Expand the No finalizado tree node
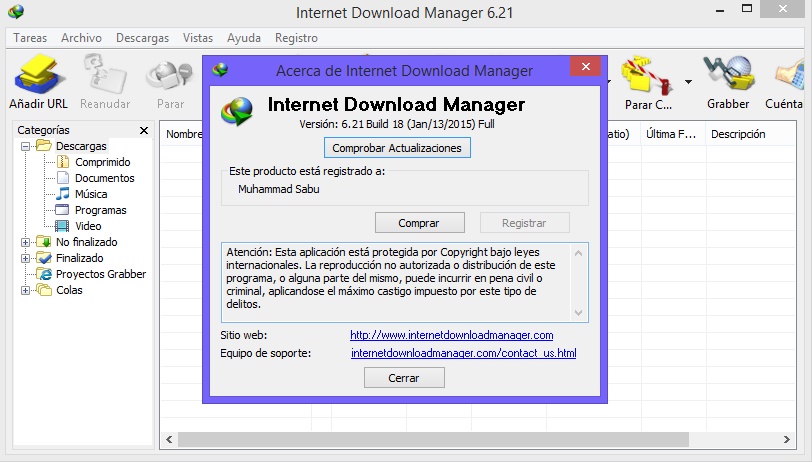Viewport: 812px width, 462px height. (25, 242)
